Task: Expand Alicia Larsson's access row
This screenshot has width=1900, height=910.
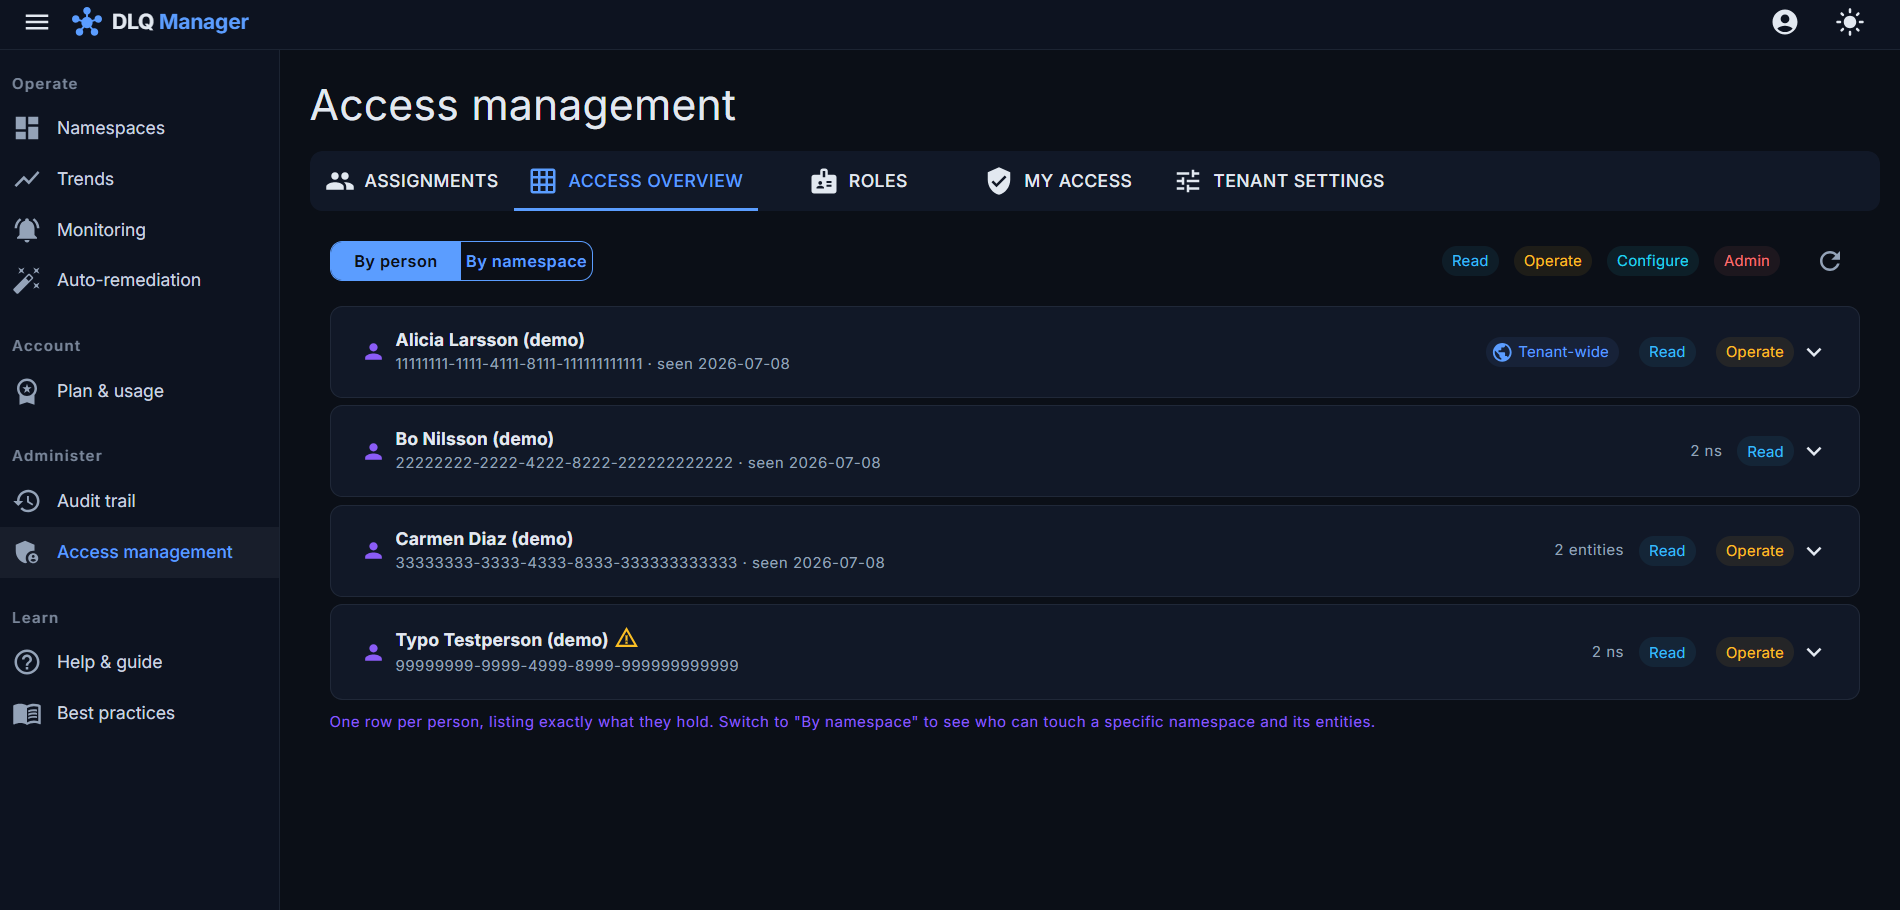Action: click(1814, 352)
